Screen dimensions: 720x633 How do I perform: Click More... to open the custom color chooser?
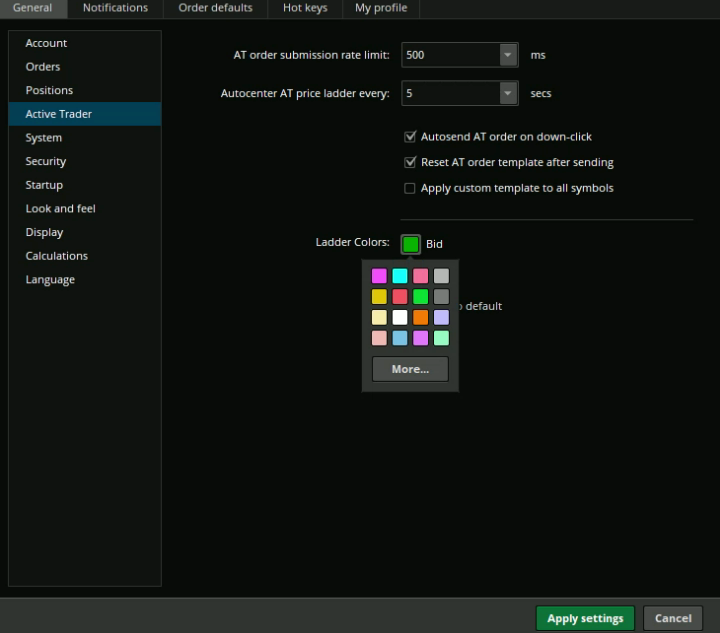click(410, 369)
